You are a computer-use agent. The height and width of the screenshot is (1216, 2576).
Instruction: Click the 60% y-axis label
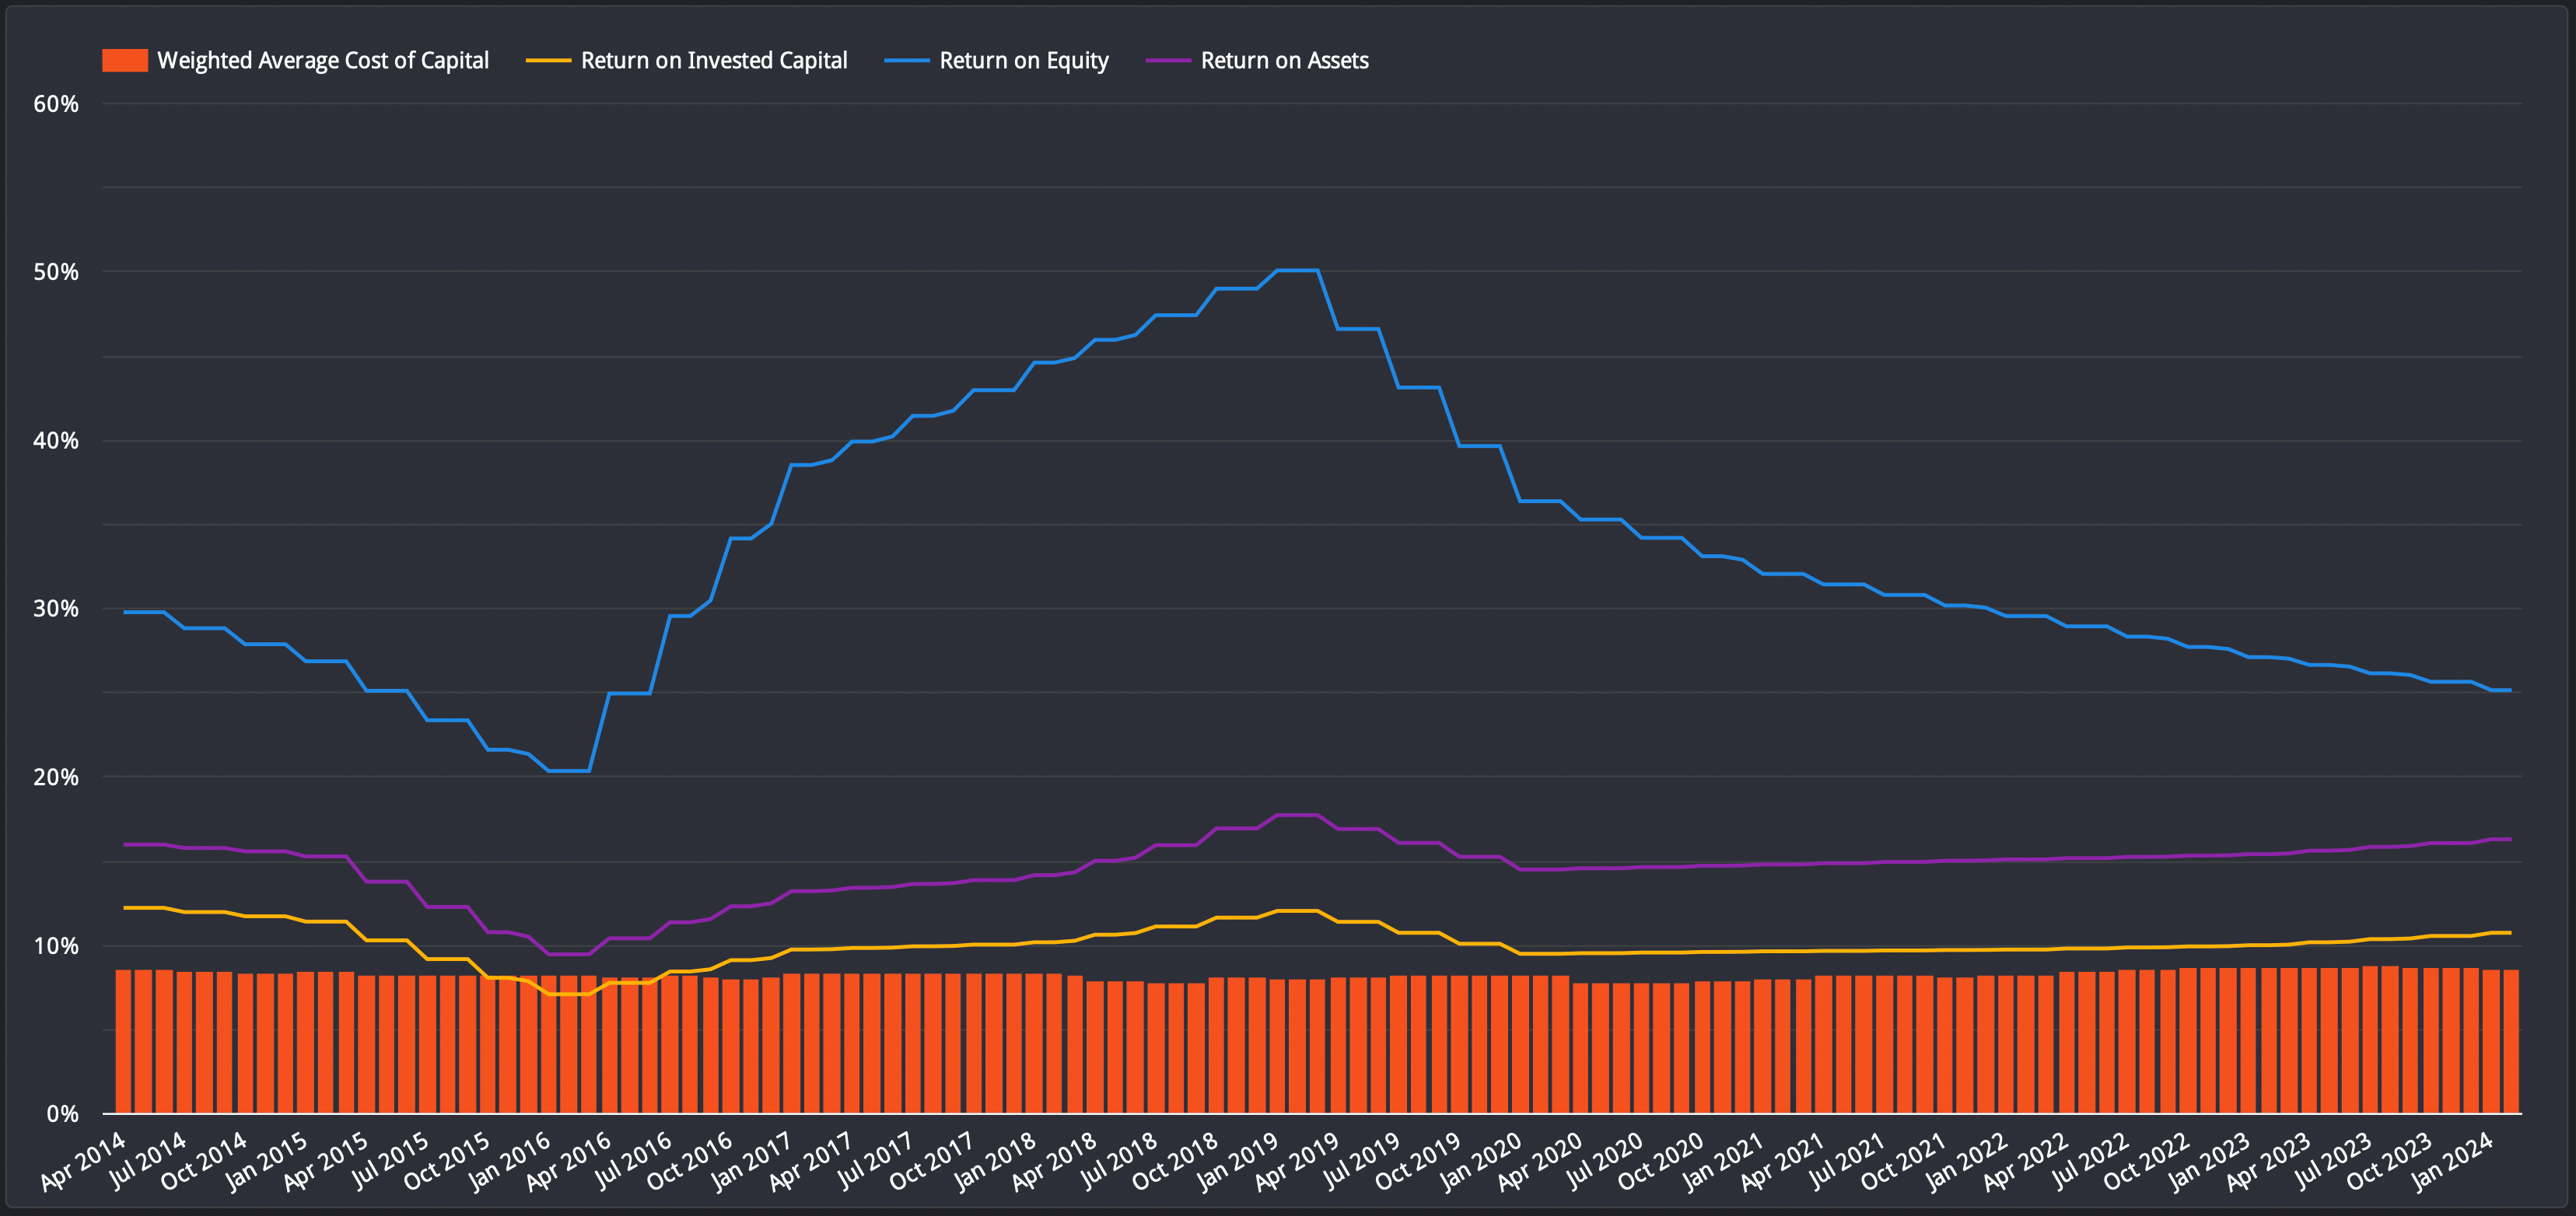click(x=55, y=104)
